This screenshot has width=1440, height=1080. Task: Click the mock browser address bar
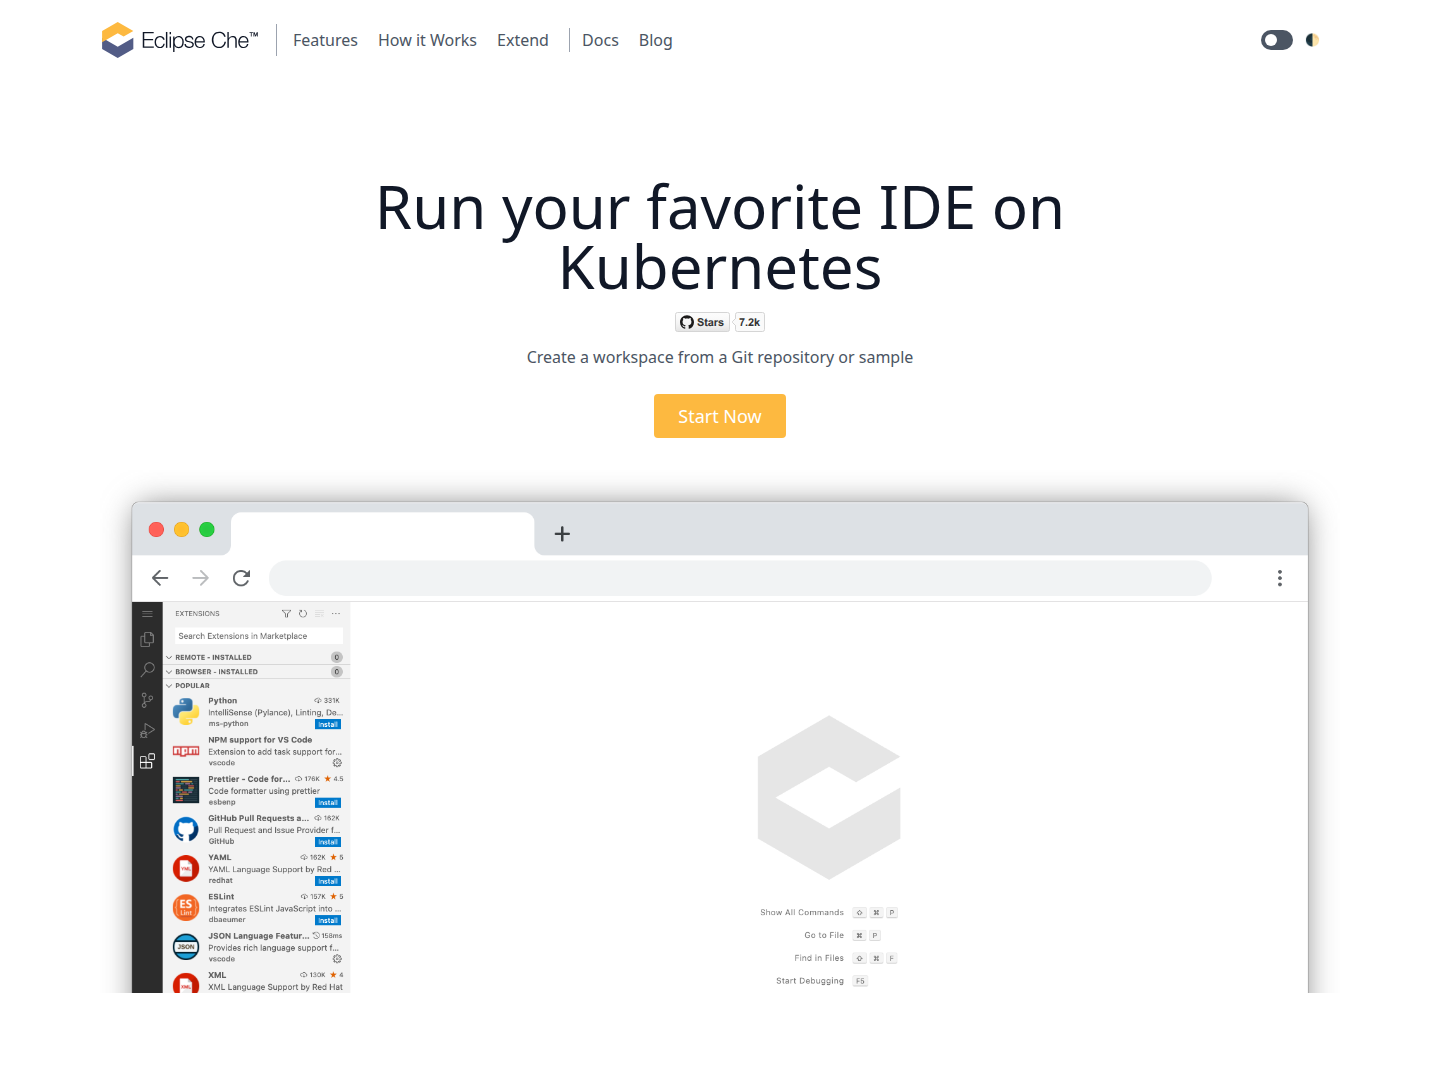click(x=740, y=578)
